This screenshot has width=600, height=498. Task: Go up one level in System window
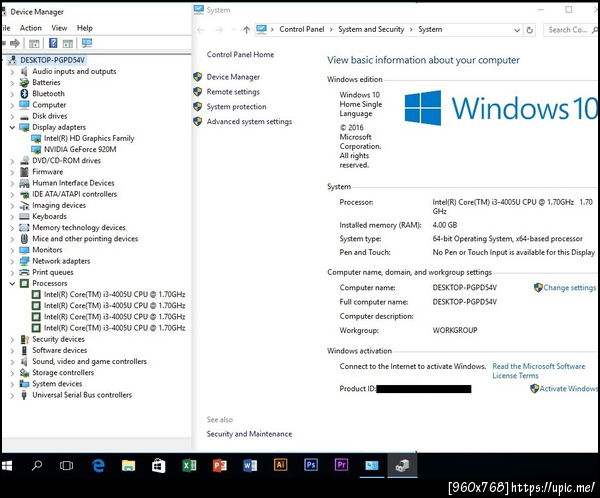[x=246, y=29]
